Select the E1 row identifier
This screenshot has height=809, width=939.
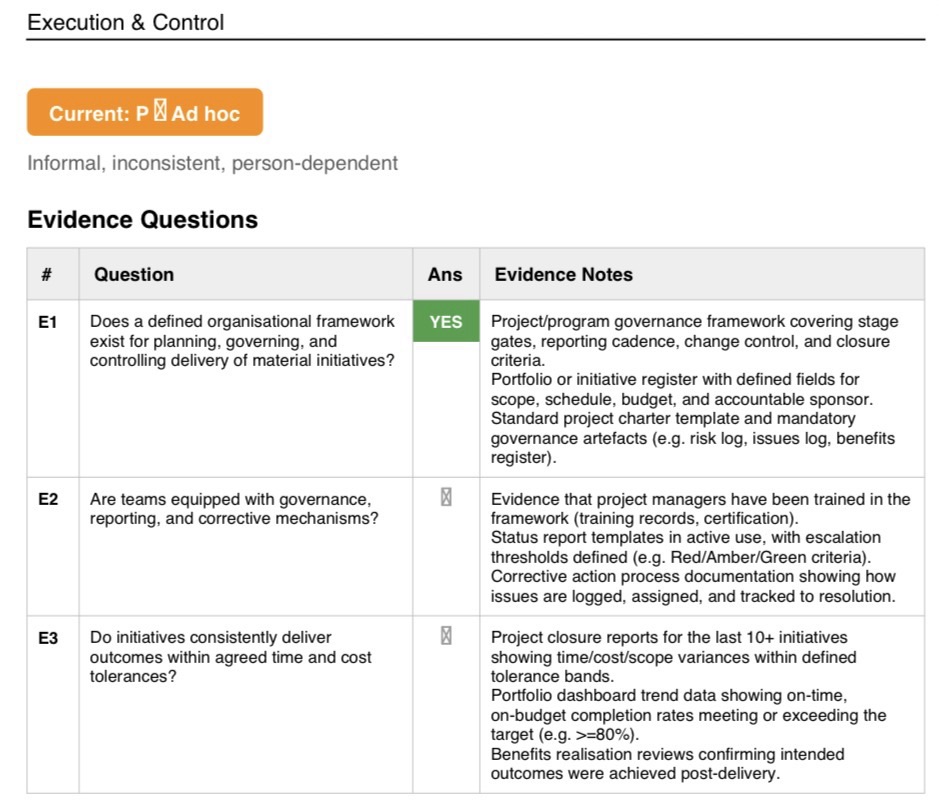[48, 322]
